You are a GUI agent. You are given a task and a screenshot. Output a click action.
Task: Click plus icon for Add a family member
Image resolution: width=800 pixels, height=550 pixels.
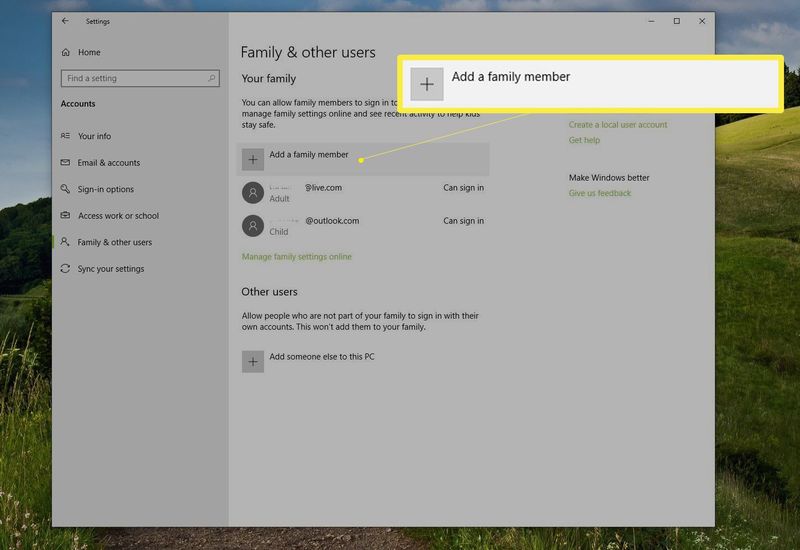coord(253,160)
